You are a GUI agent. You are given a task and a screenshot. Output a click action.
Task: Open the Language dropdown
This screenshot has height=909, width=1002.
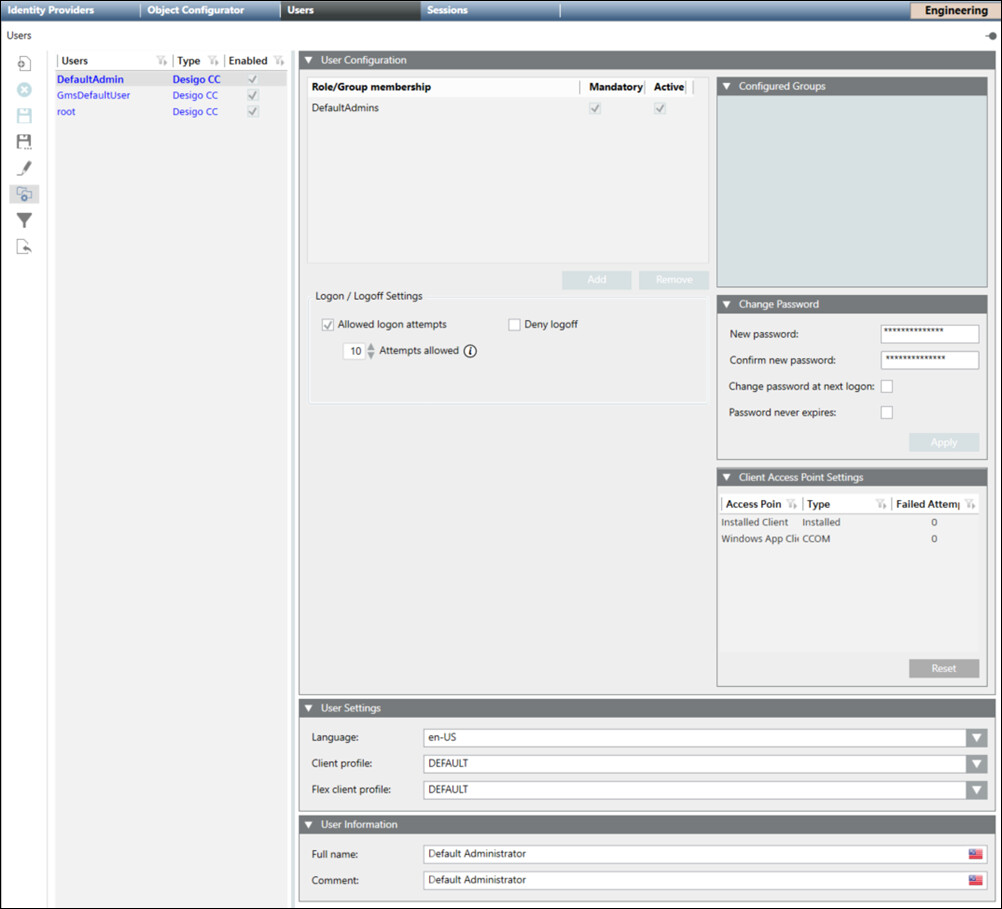[x=976, y=738]
